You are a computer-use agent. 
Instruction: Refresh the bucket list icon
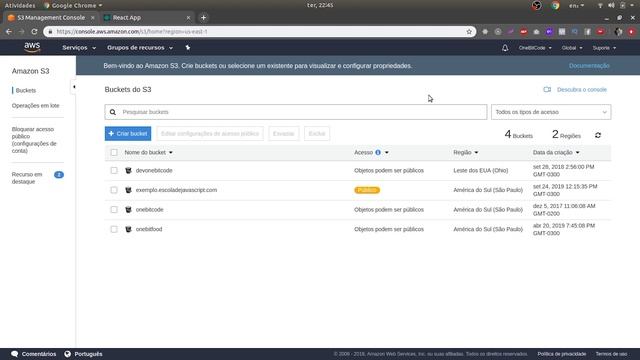click(598, 135)
